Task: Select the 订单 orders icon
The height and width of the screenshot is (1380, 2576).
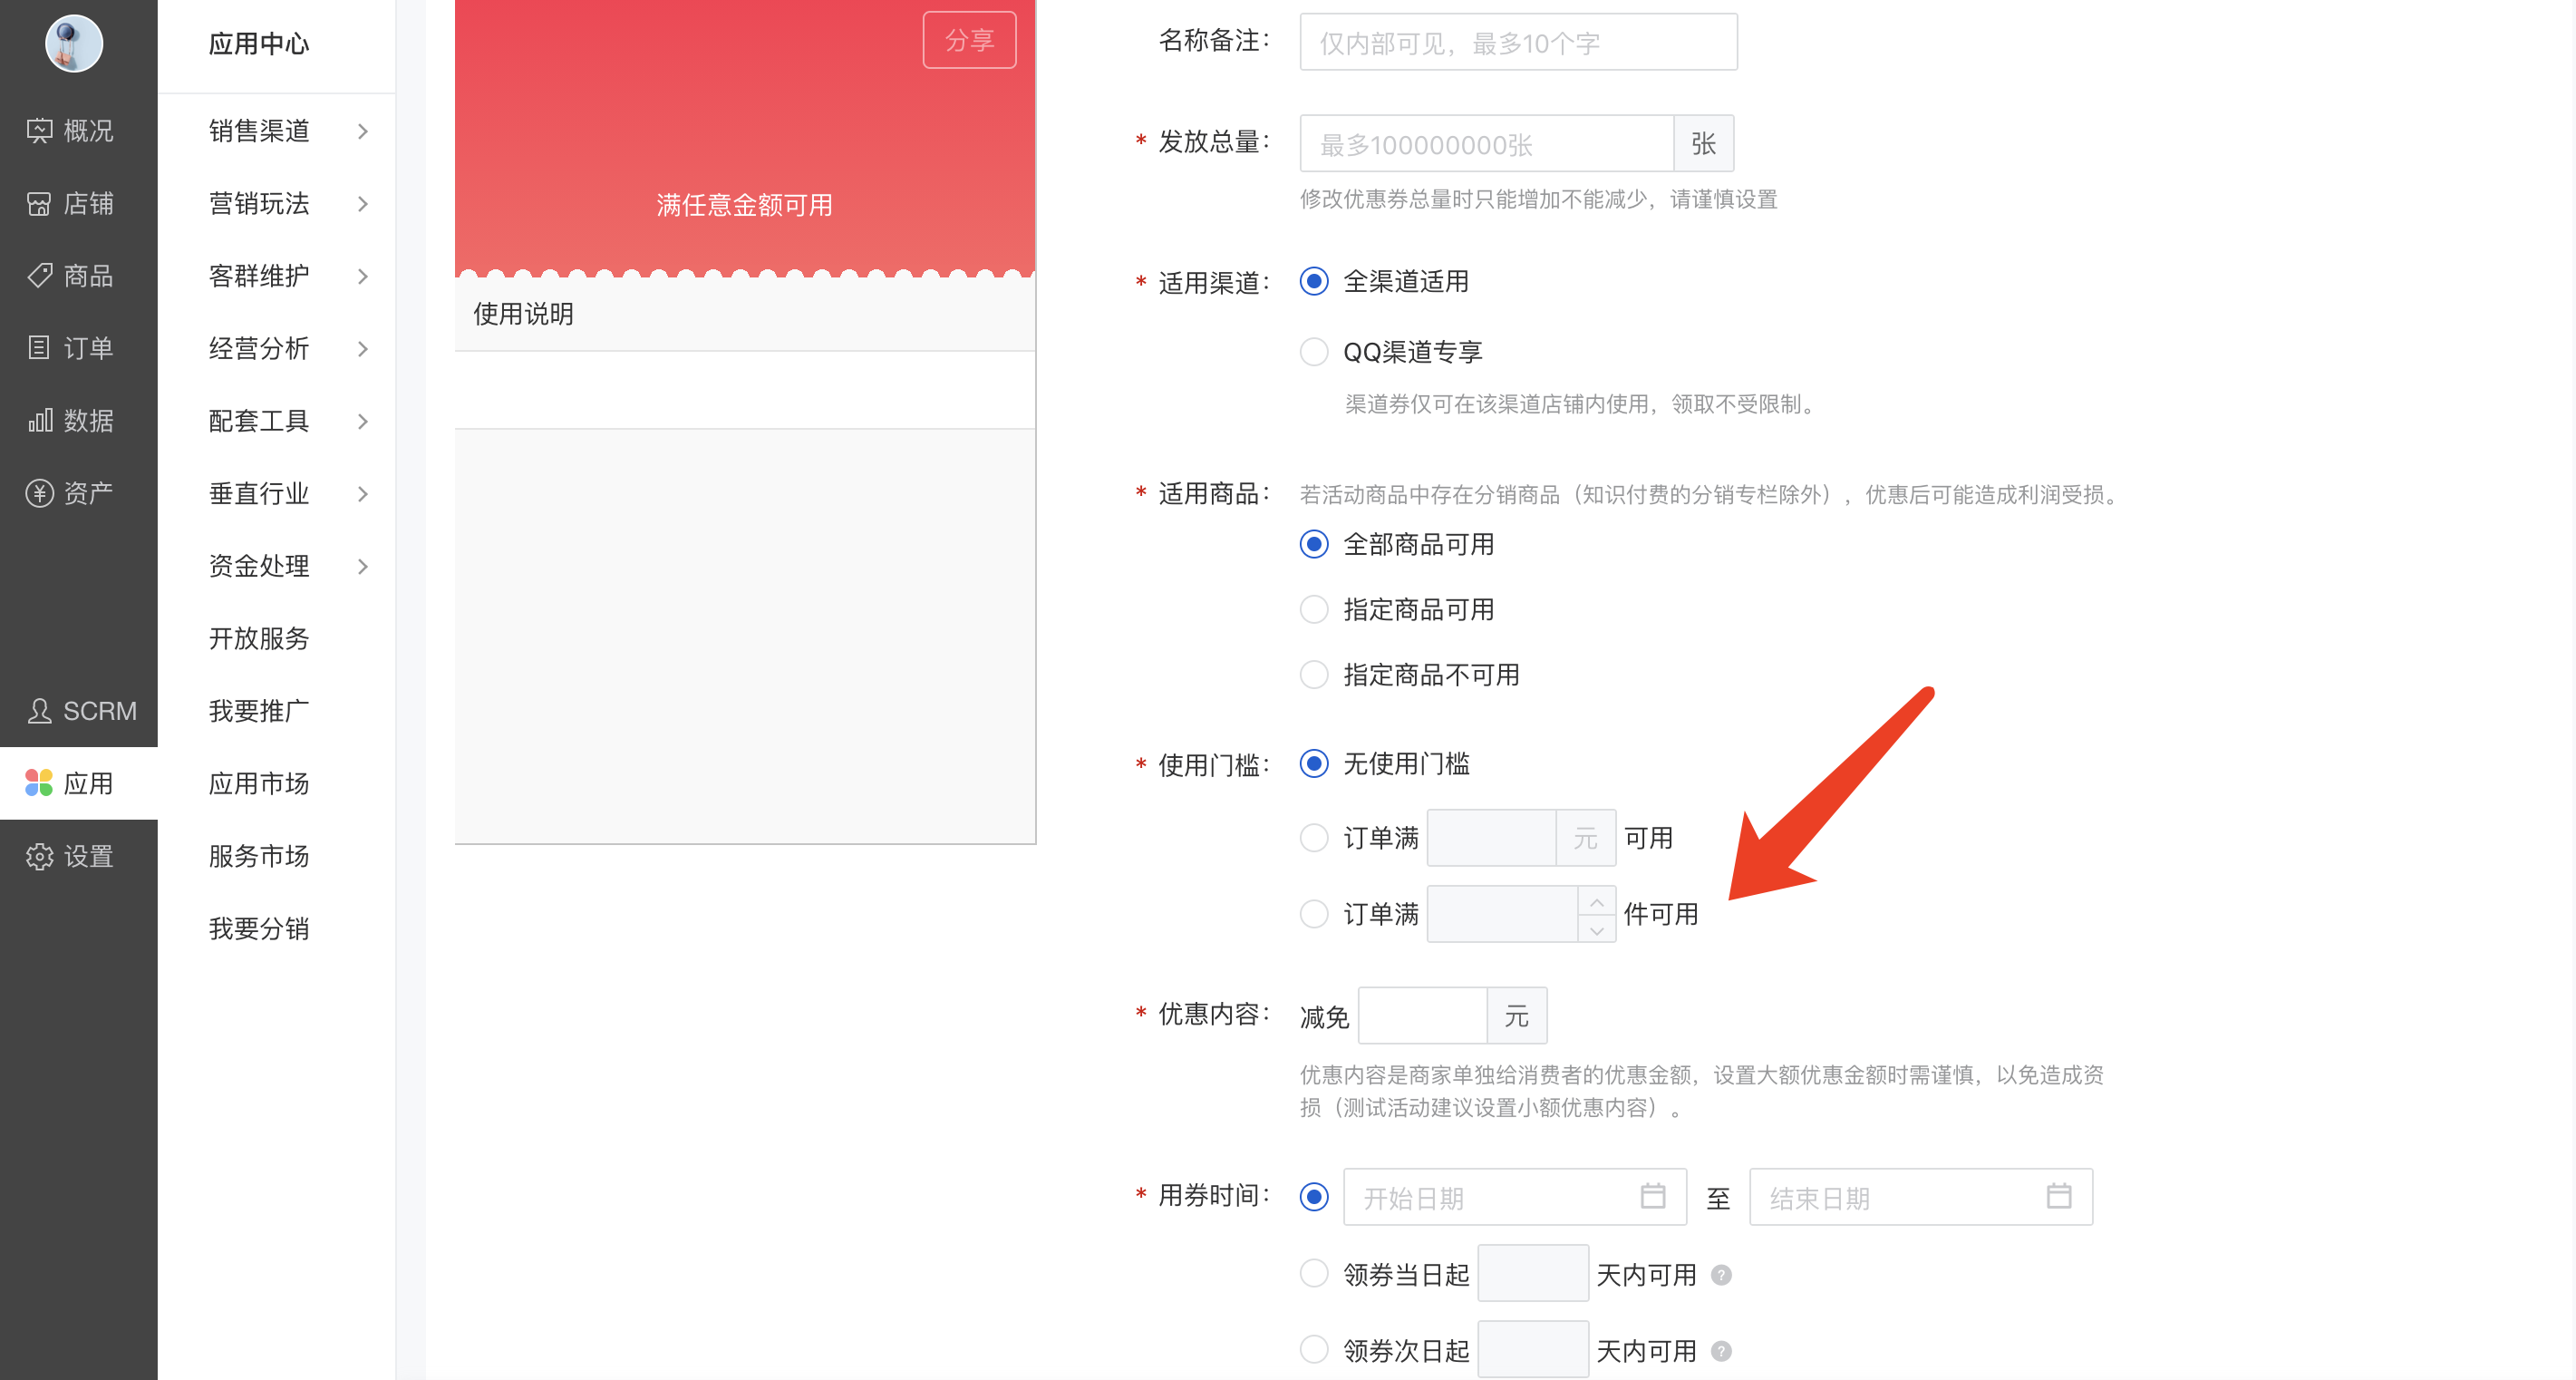Action: pos(39,348)
